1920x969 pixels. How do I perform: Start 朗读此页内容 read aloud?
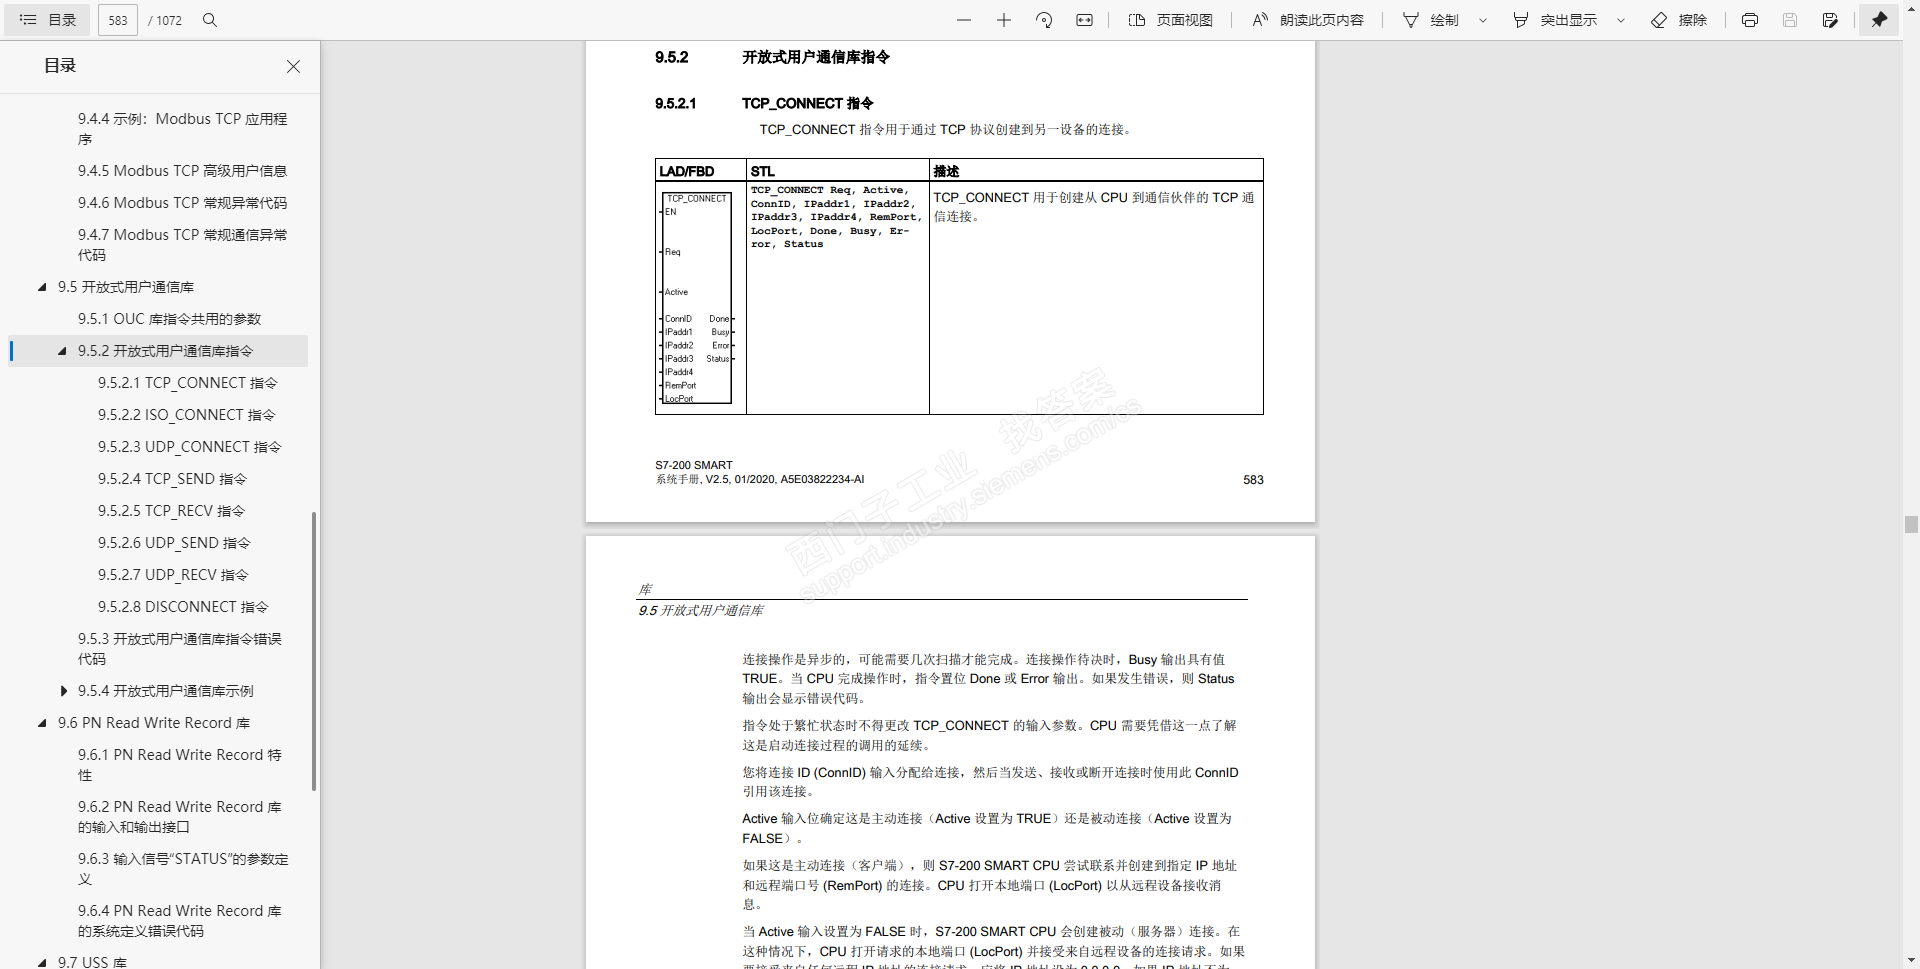(1308, 20)
